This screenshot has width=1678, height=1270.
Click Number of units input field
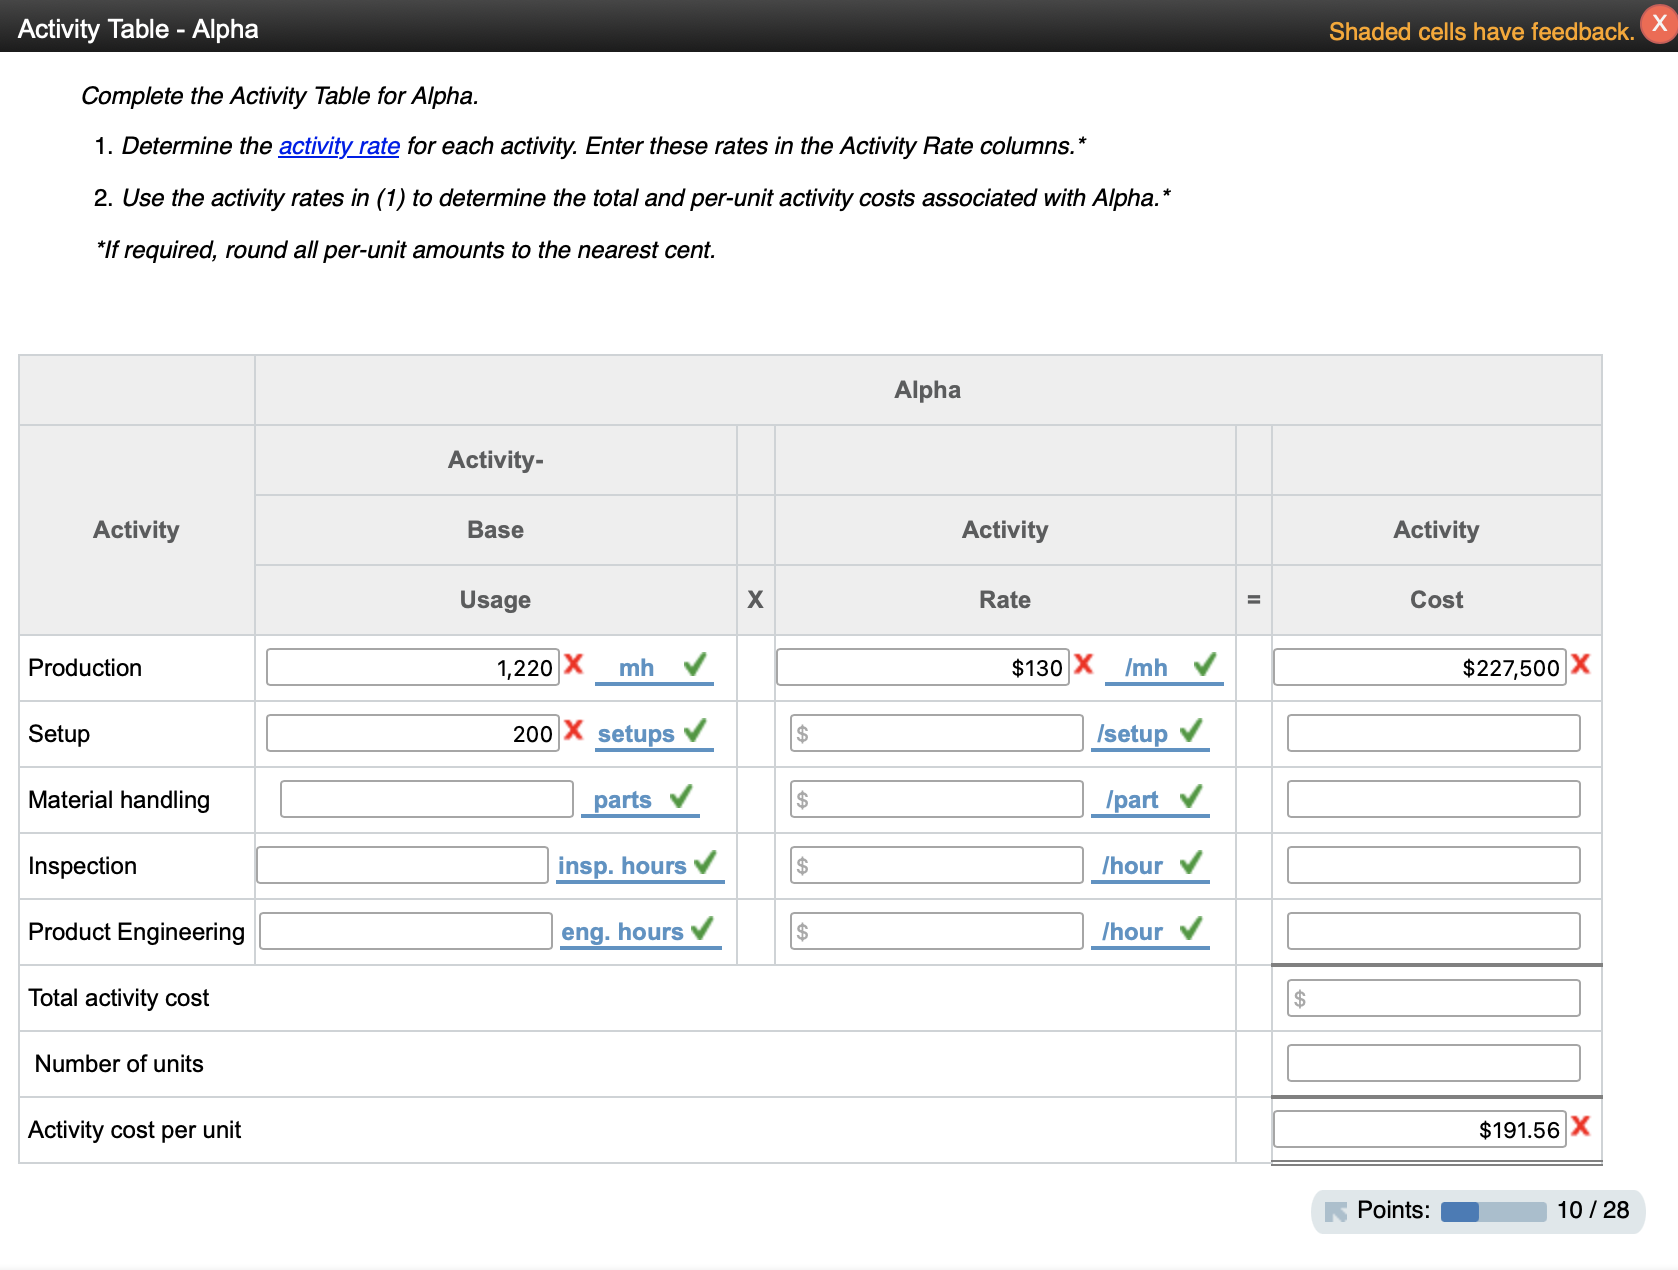(x=1434, y=1063)
